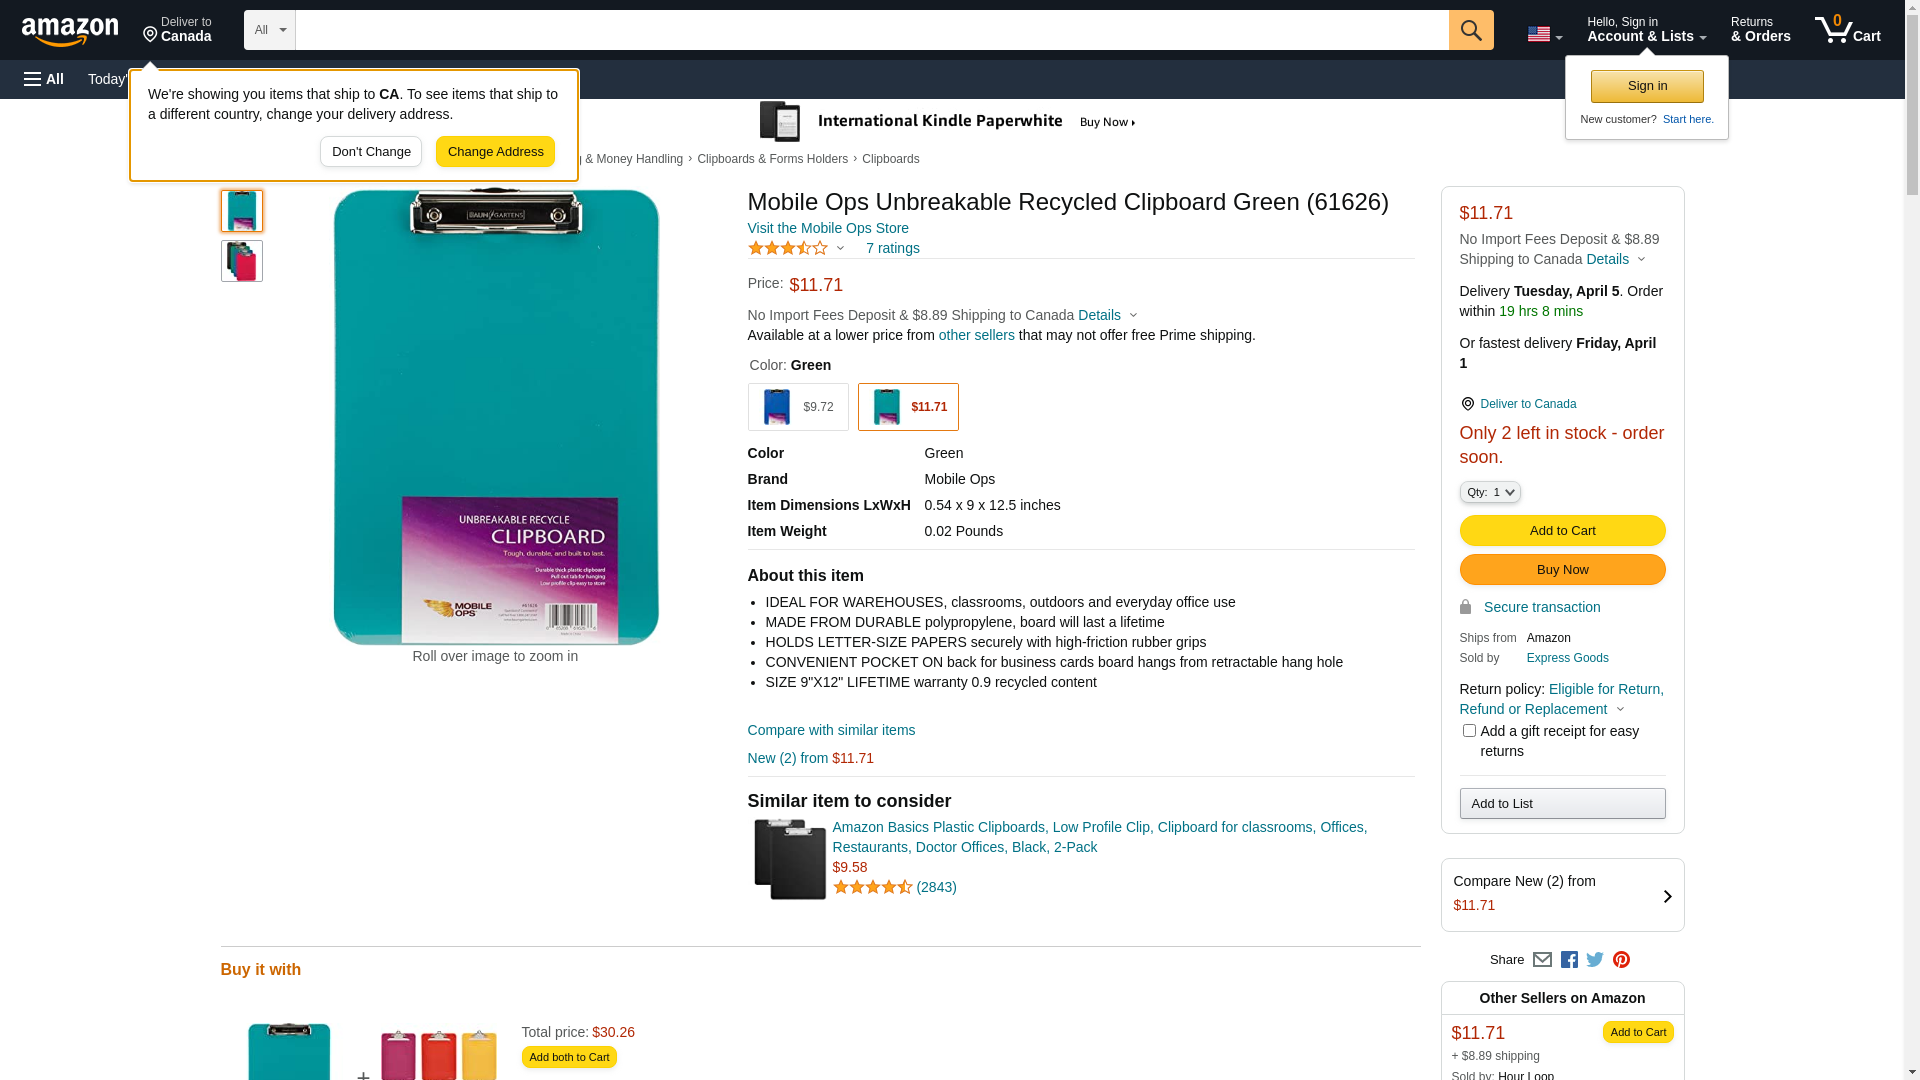Click the search magnifier button

[1470, 30]
